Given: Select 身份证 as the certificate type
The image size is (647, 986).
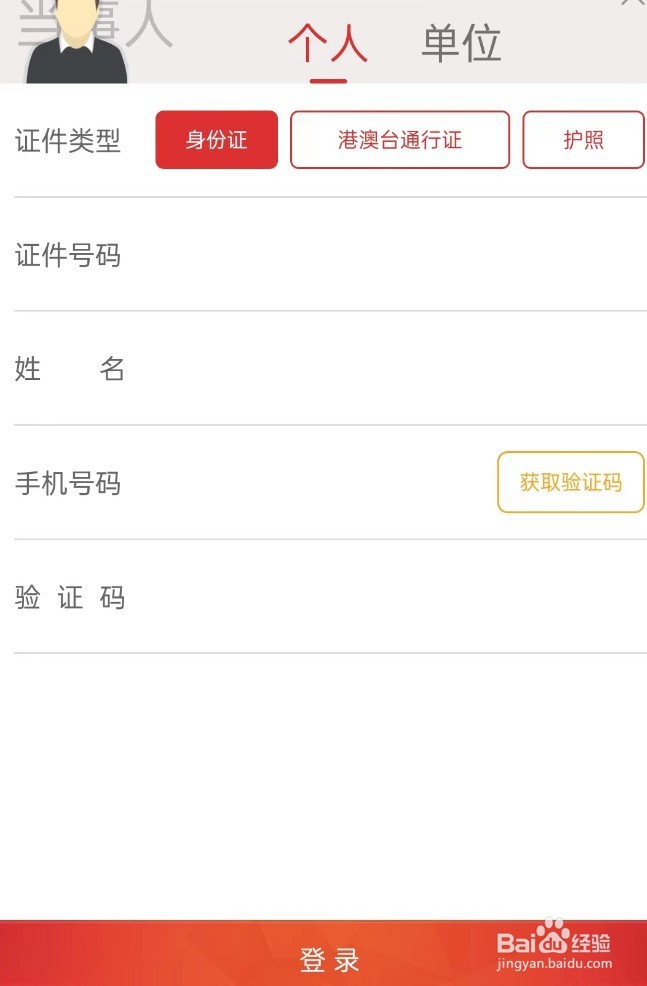Looking at the screenshot, I should (216, 140).
